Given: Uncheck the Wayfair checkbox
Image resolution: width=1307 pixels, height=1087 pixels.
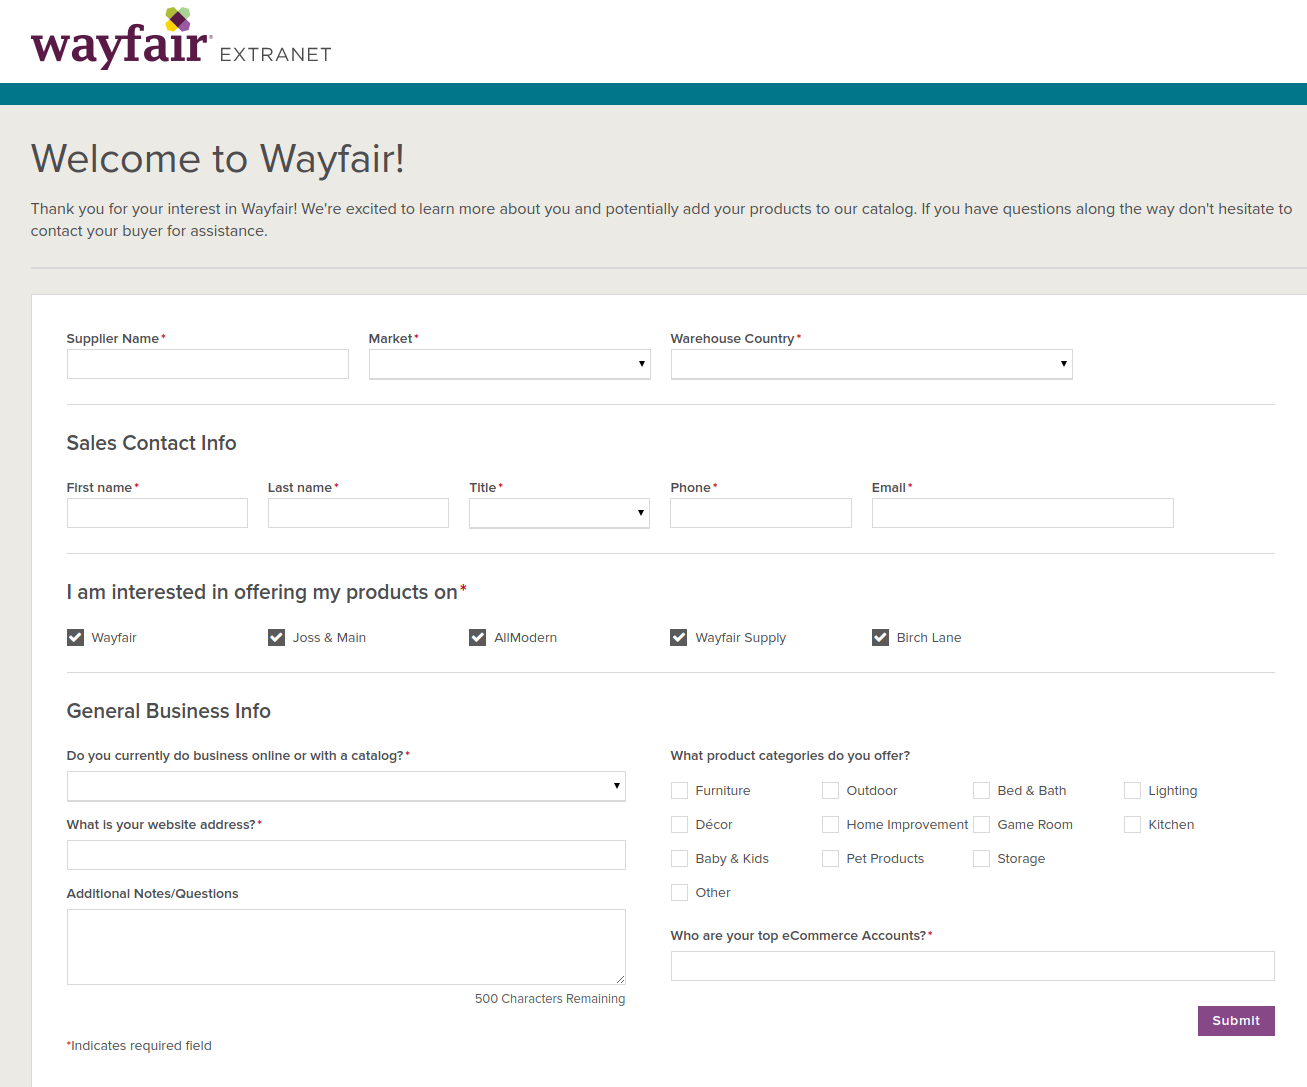Looking at the screenshot, I should click(76, 638).
